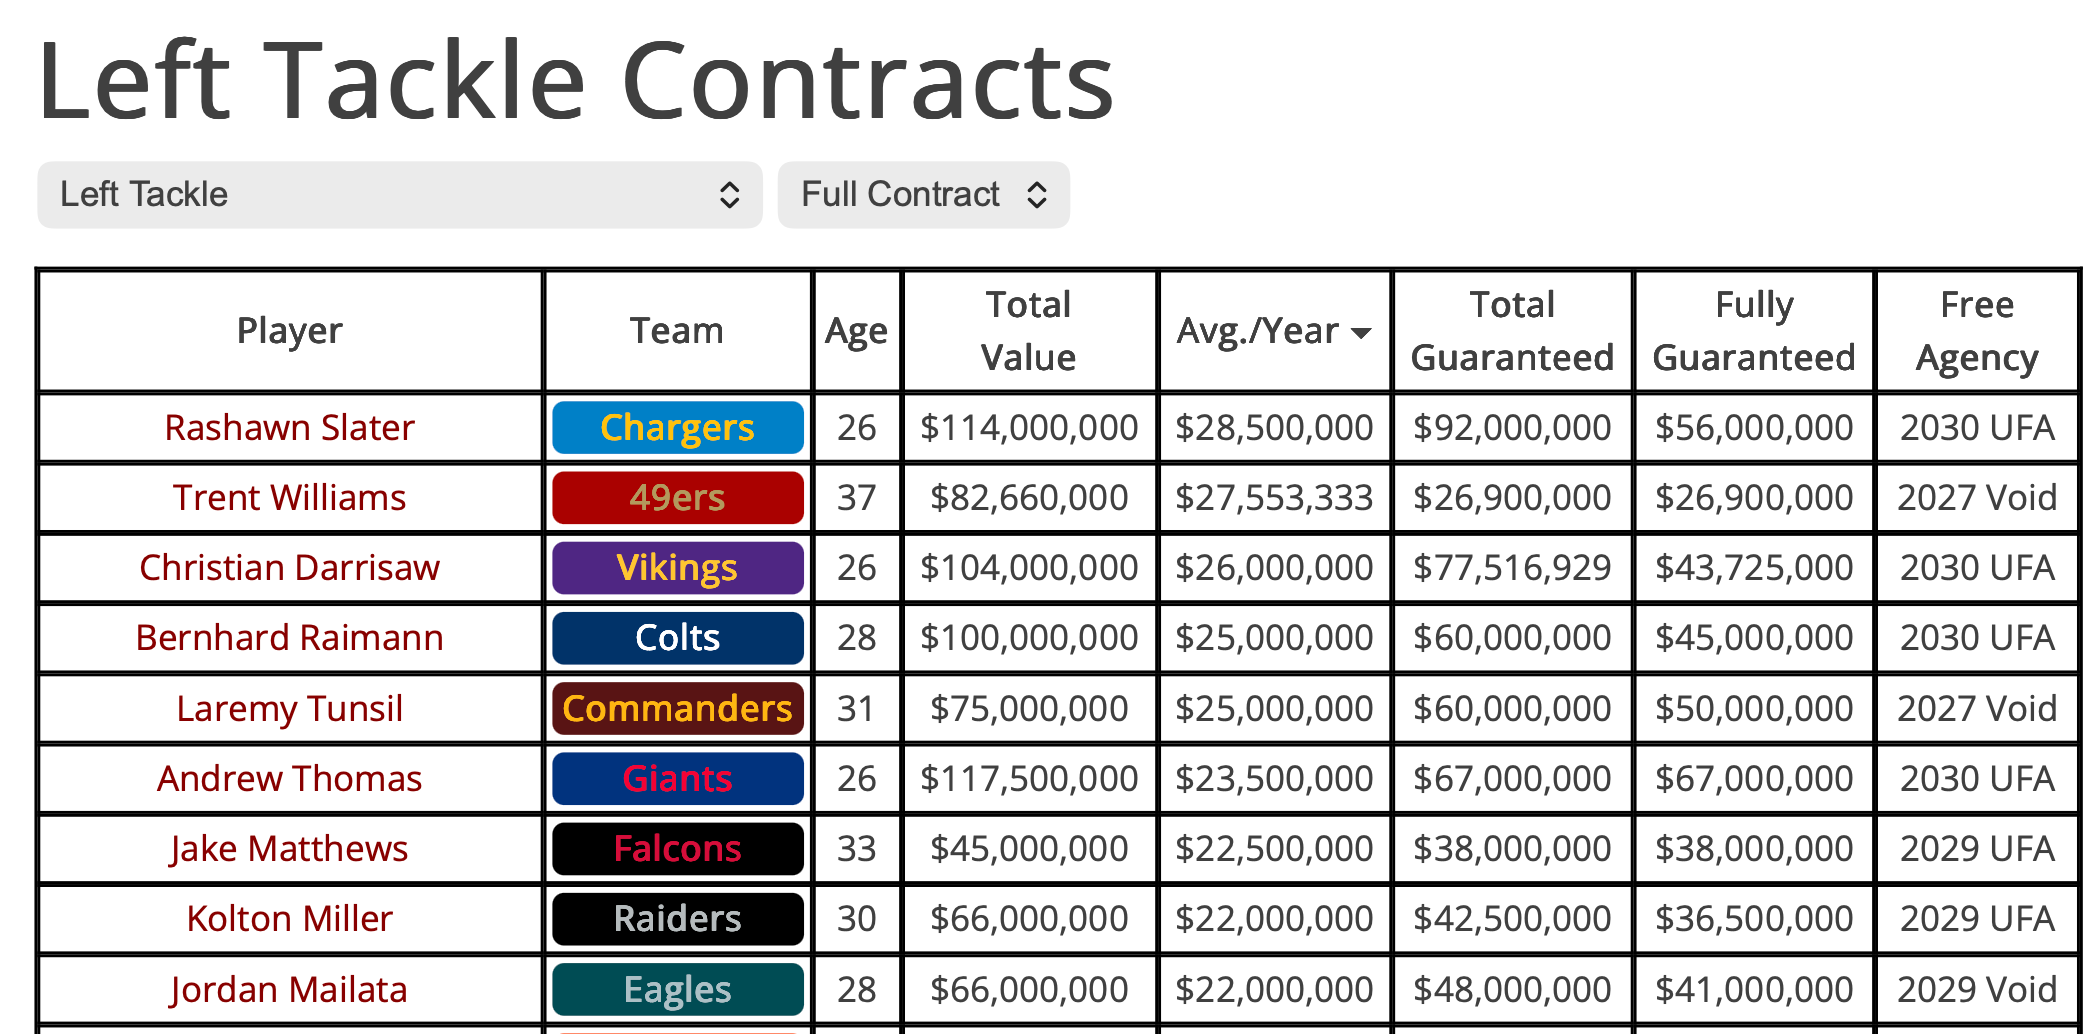Open the Vikings team badge
2093x1034 pixels.
coord(677,568)
